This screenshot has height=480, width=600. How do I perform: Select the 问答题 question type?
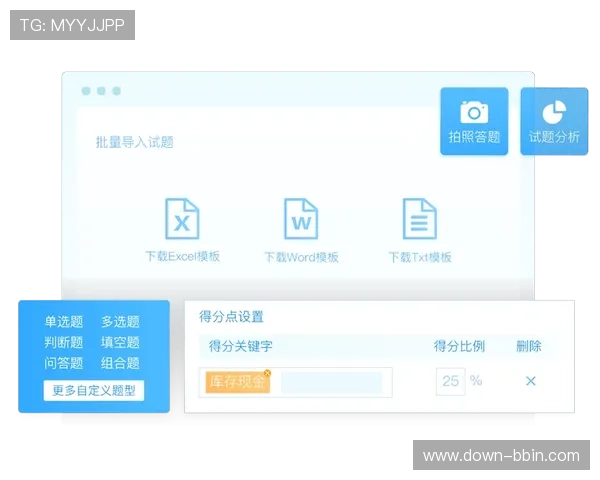pyautogui.click(x=64, y=363)
